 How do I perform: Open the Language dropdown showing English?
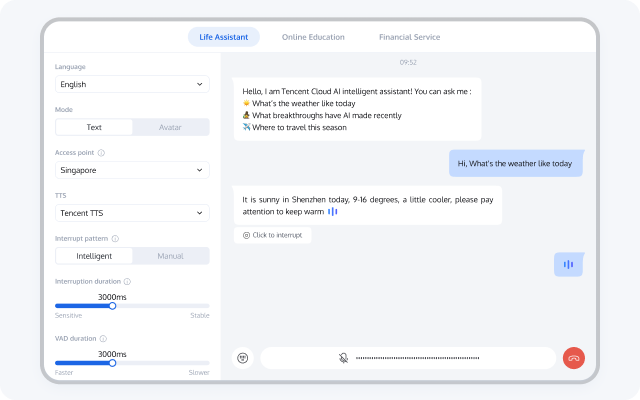(x=132, y=85)
